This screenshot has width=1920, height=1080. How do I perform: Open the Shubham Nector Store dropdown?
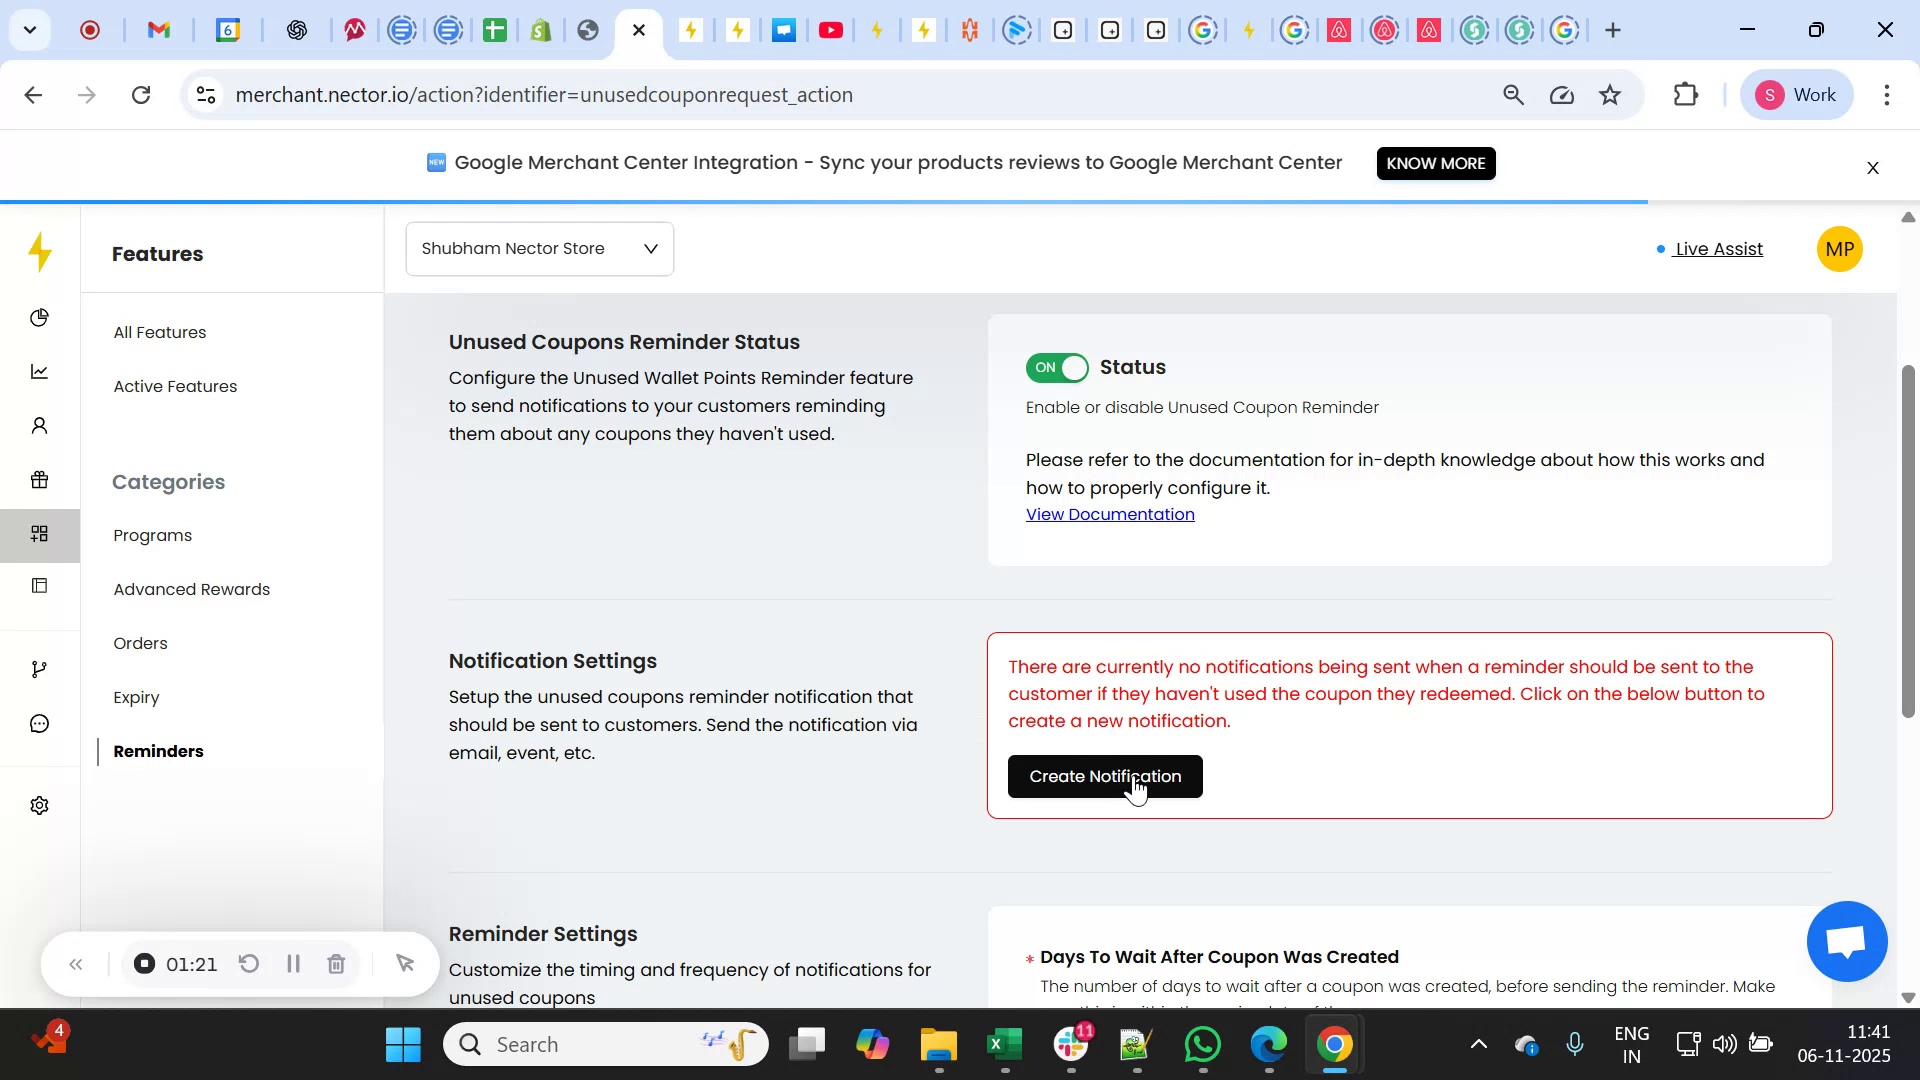coord(540,248)
